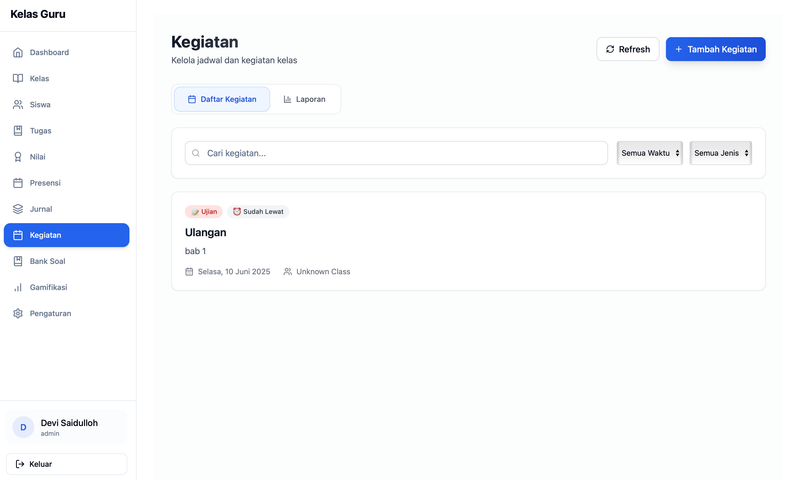800x480 pixels.
Task: Click the Tambah Kegiatan button
Action: click(x=715, y=49)
